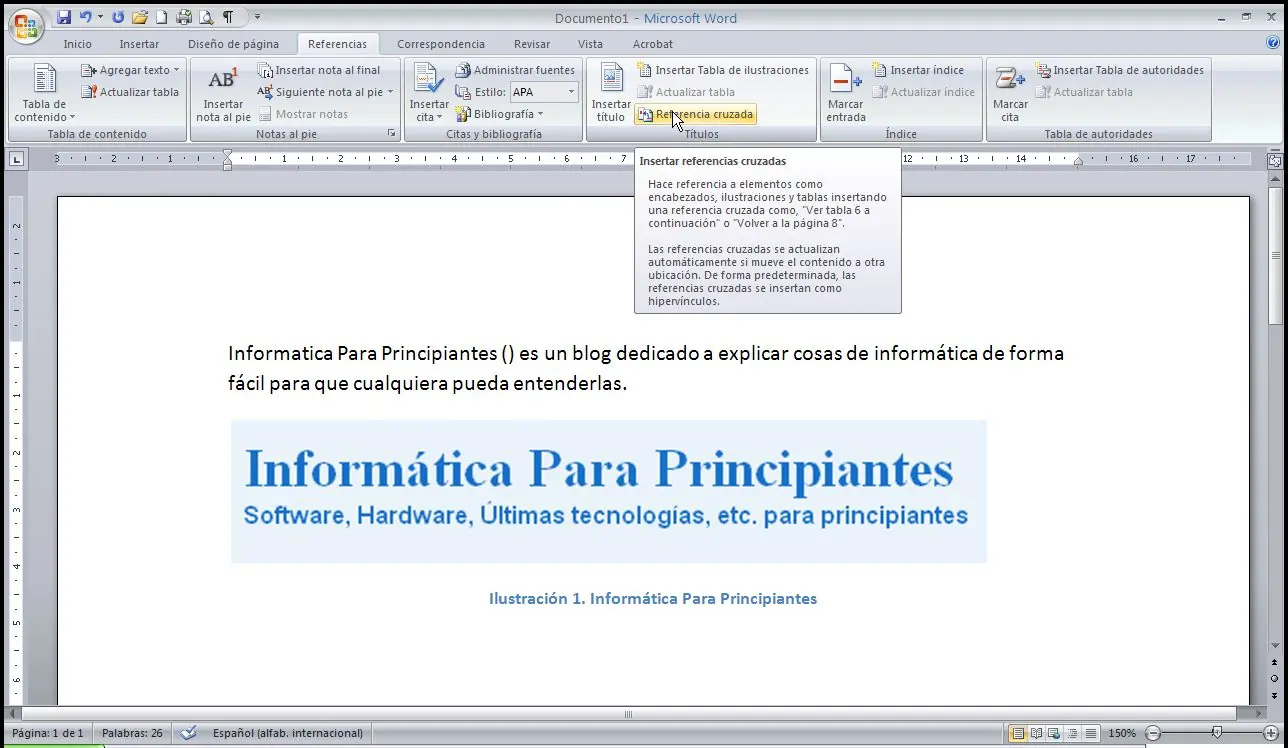Select the Referencias tab
The height and width of the screenshot is (748, 1288).
click(337, 44)
